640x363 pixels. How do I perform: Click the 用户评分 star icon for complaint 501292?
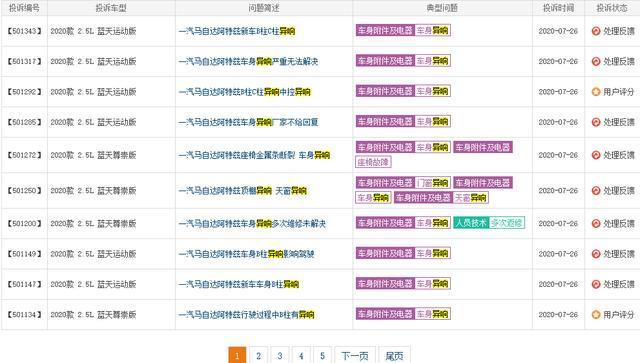[596, 92]
